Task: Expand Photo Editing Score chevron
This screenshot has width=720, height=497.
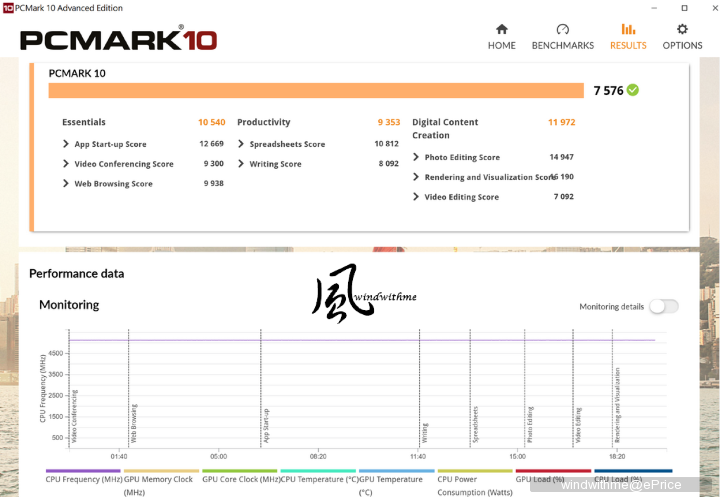Action: [416, 157]
